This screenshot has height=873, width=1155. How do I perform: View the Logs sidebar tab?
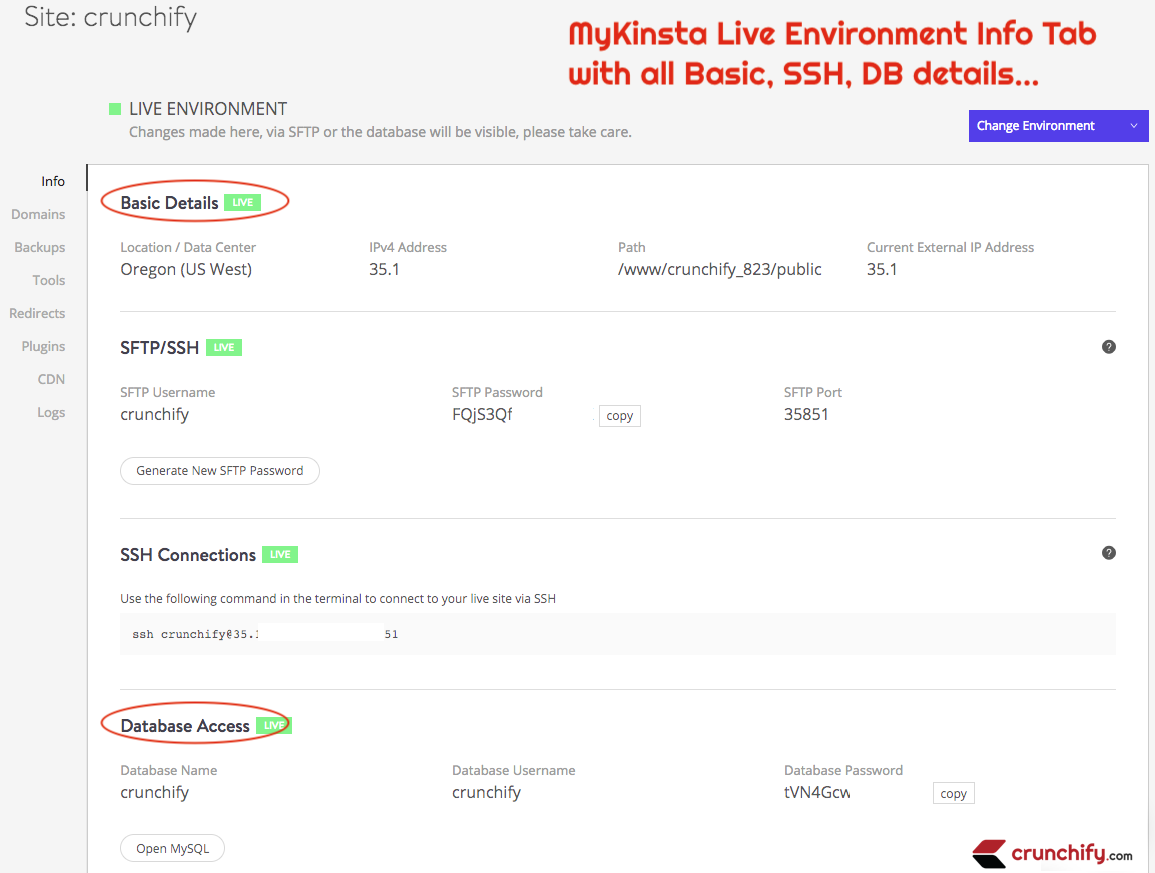pos(51,412)
